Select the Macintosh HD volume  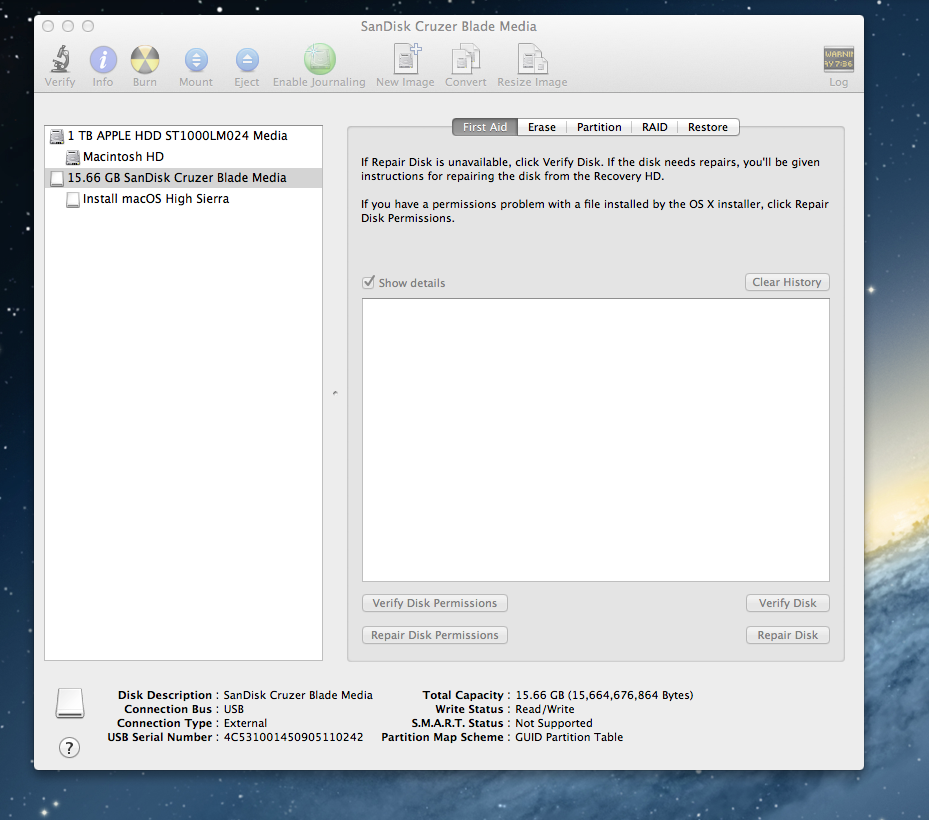tap(184, 157)
